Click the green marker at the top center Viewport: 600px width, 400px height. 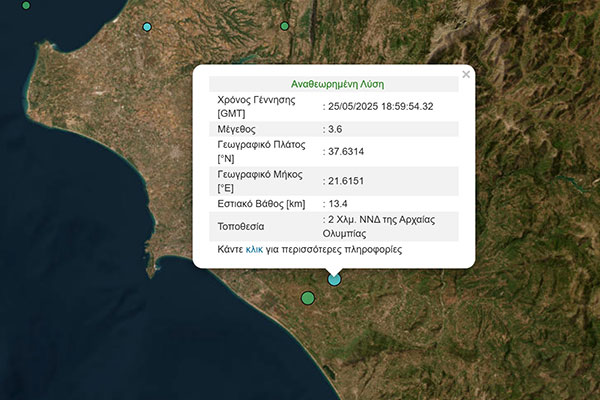[285, 26]
